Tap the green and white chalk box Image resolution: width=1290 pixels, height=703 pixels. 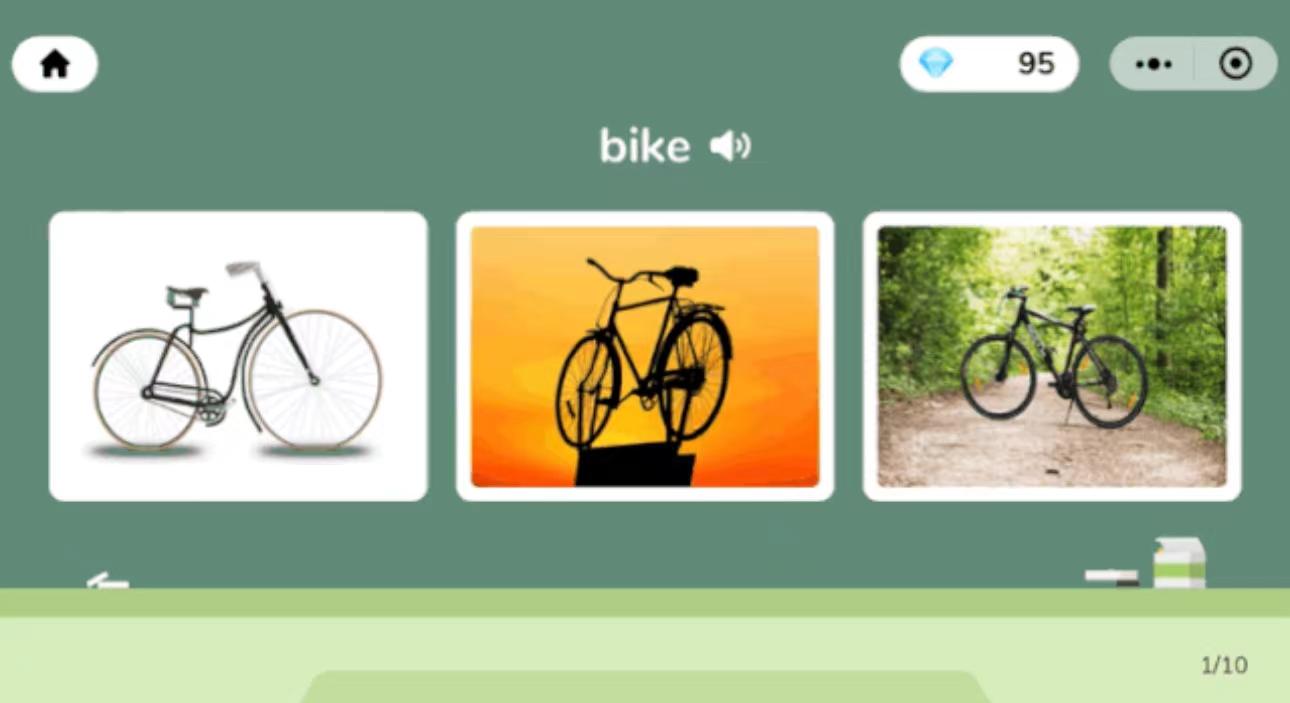pos(1180,563)
